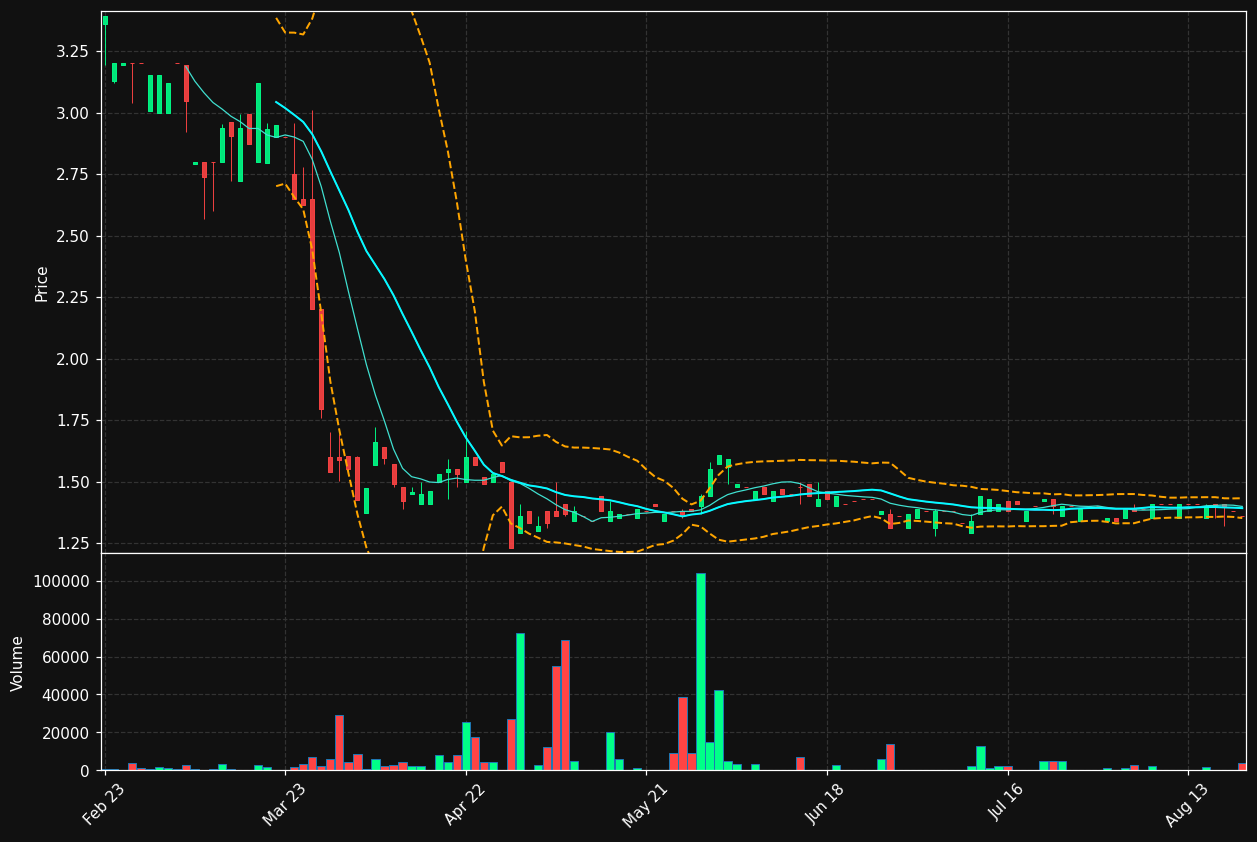Click the 3.25 price tick label
This screenshot has width=1257, height=842.
point(72,52)
